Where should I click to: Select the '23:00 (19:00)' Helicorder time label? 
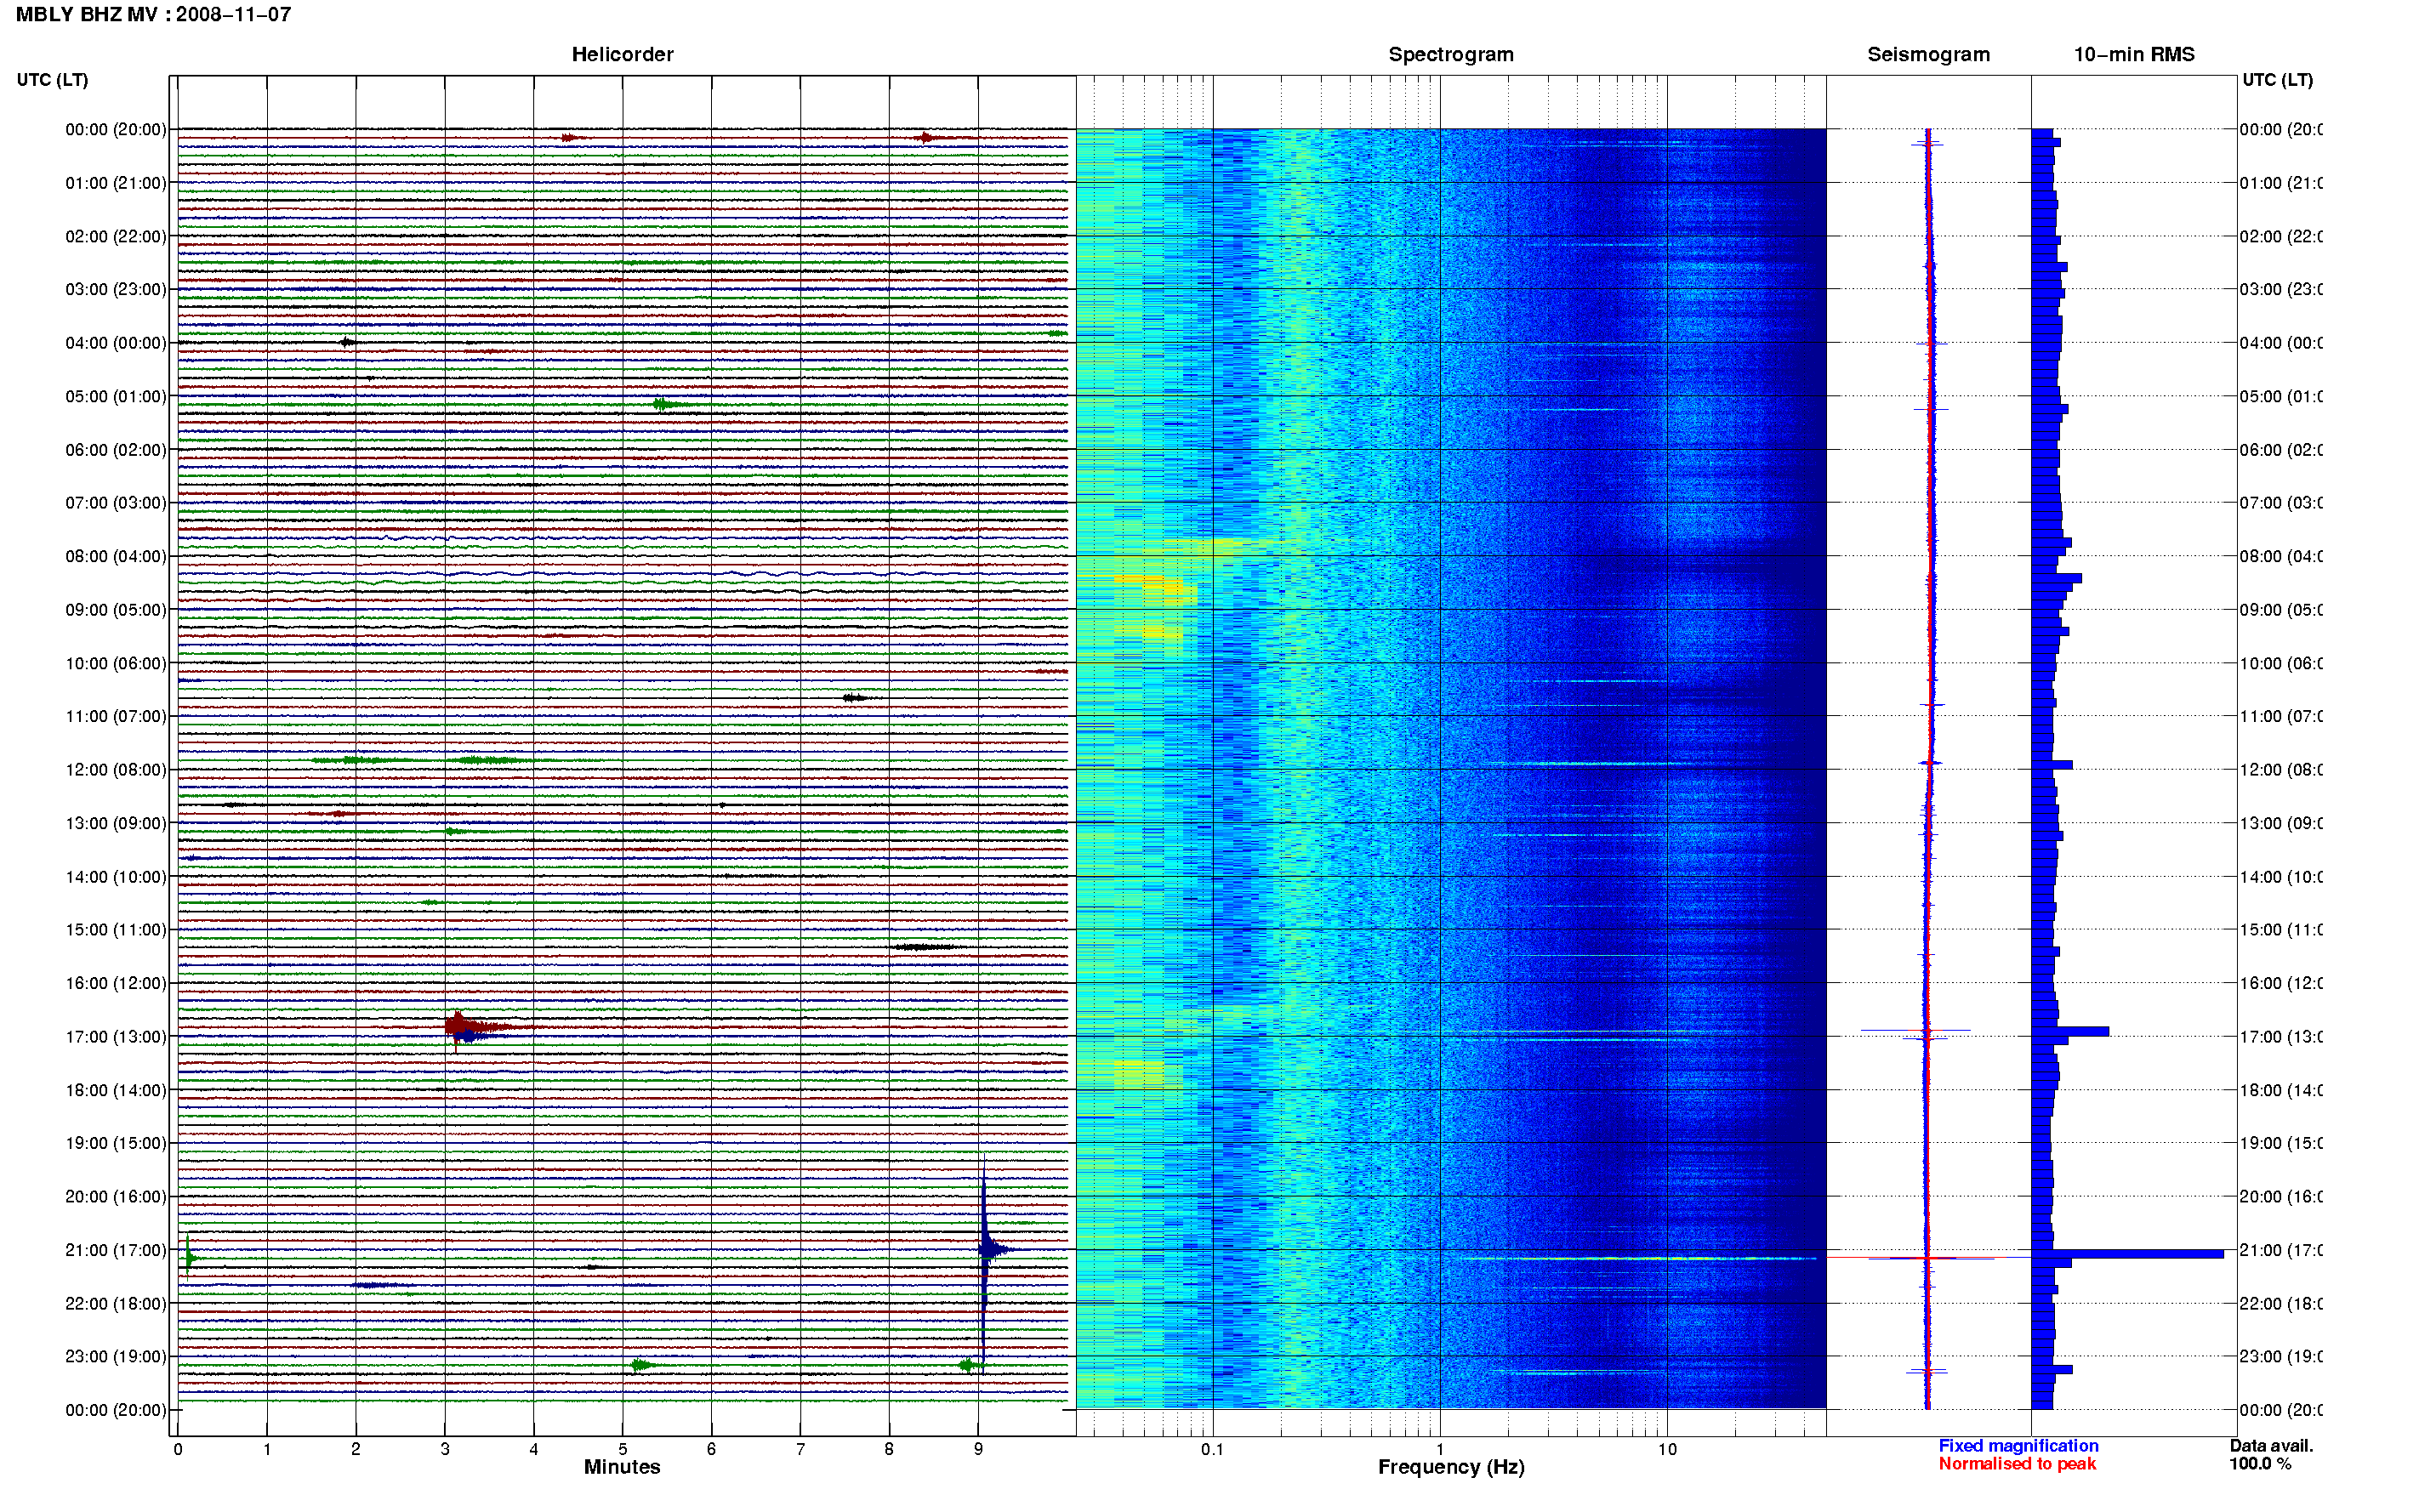tap(116, 1357)
